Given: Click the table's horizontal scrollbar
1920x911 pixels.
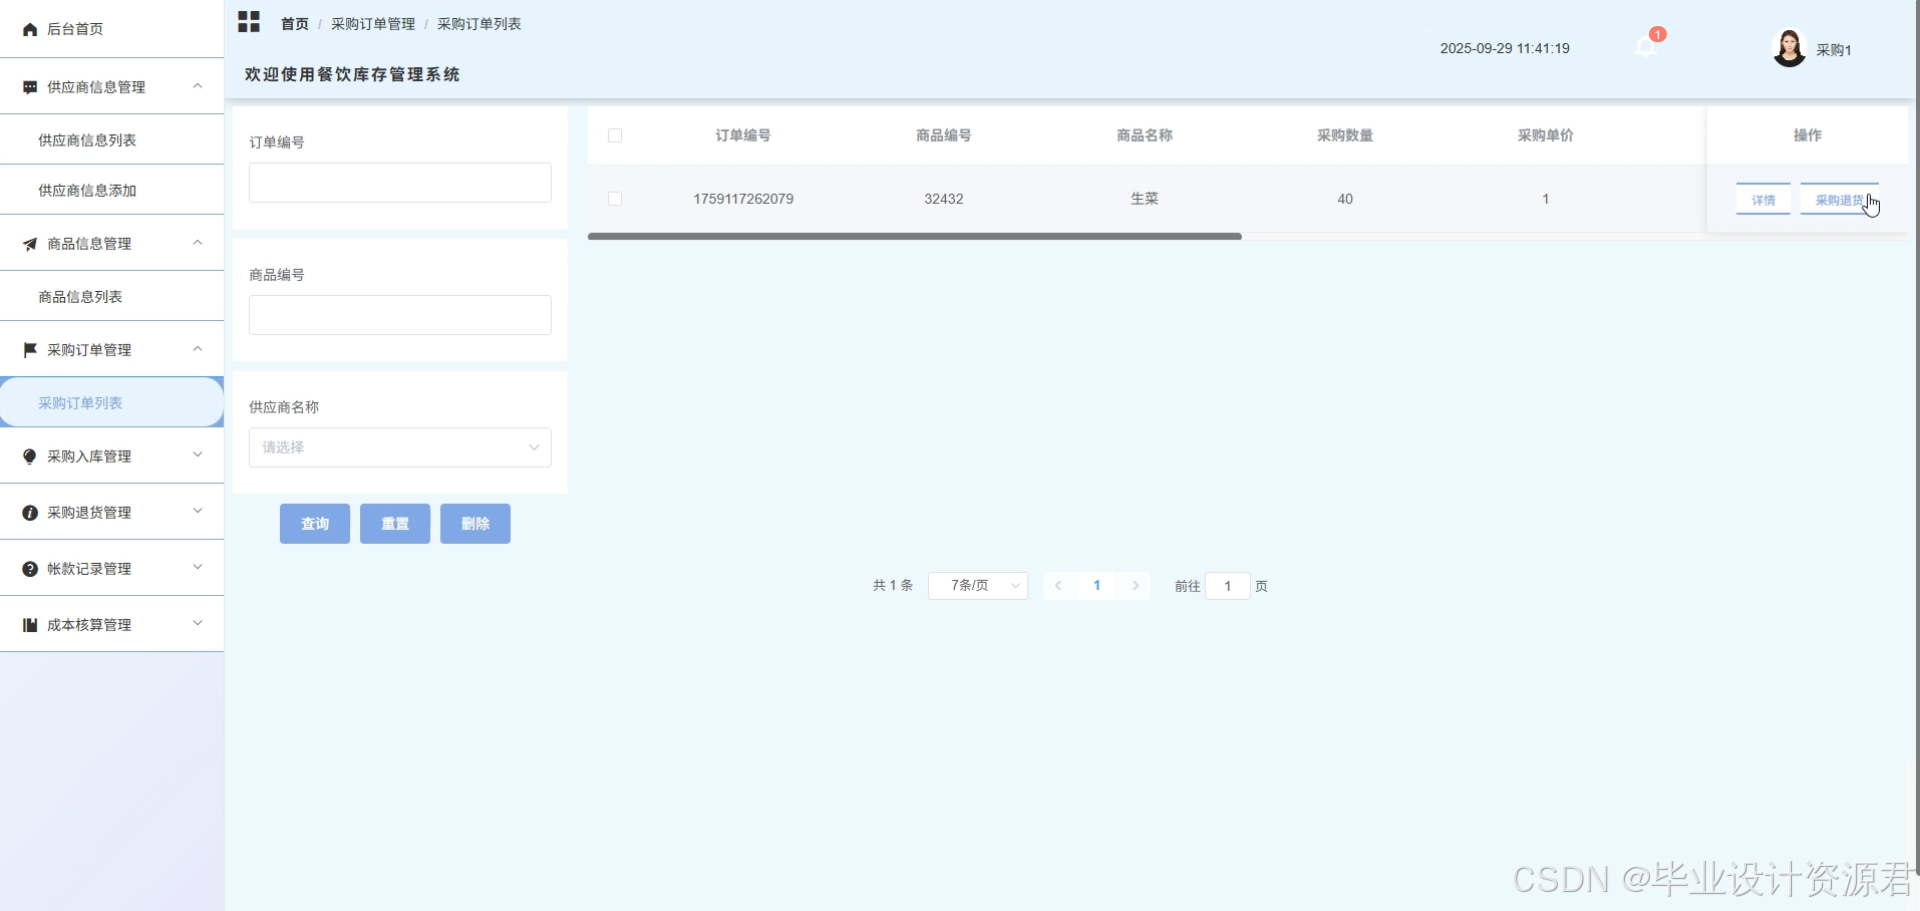Looking at the screenshot, I should (x=915, y=237).
